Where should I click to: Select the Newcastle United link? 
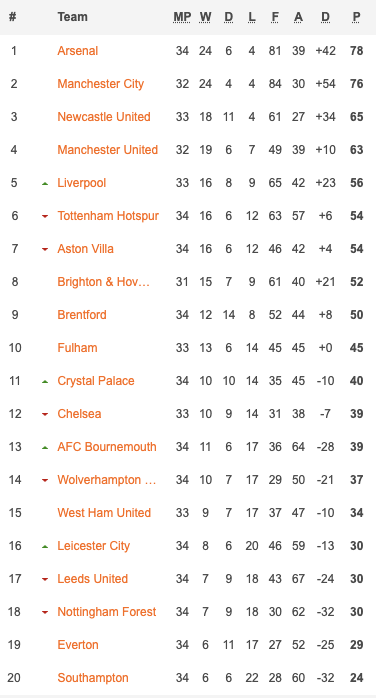point(104,117)
